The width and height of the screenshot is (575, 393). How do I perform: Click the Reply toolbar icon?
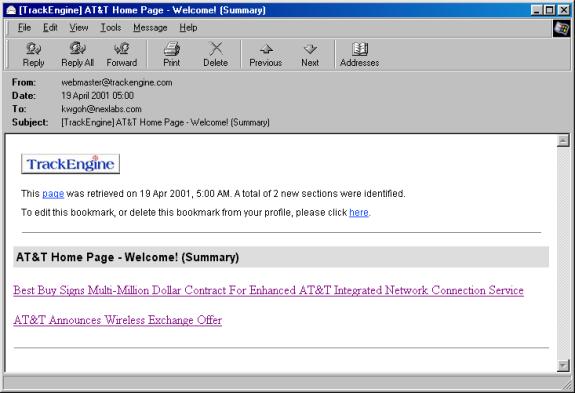pos(33,55)
